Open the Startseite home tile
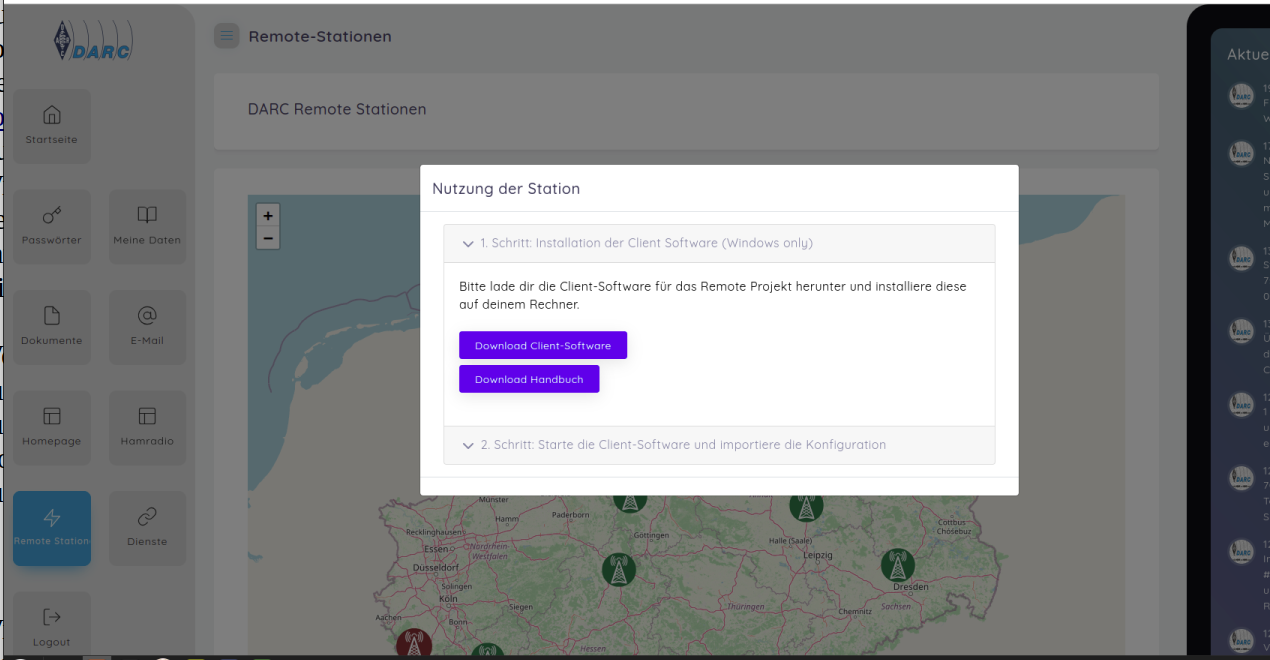The height and width of the screenshot is (660, 1270). 52,126
